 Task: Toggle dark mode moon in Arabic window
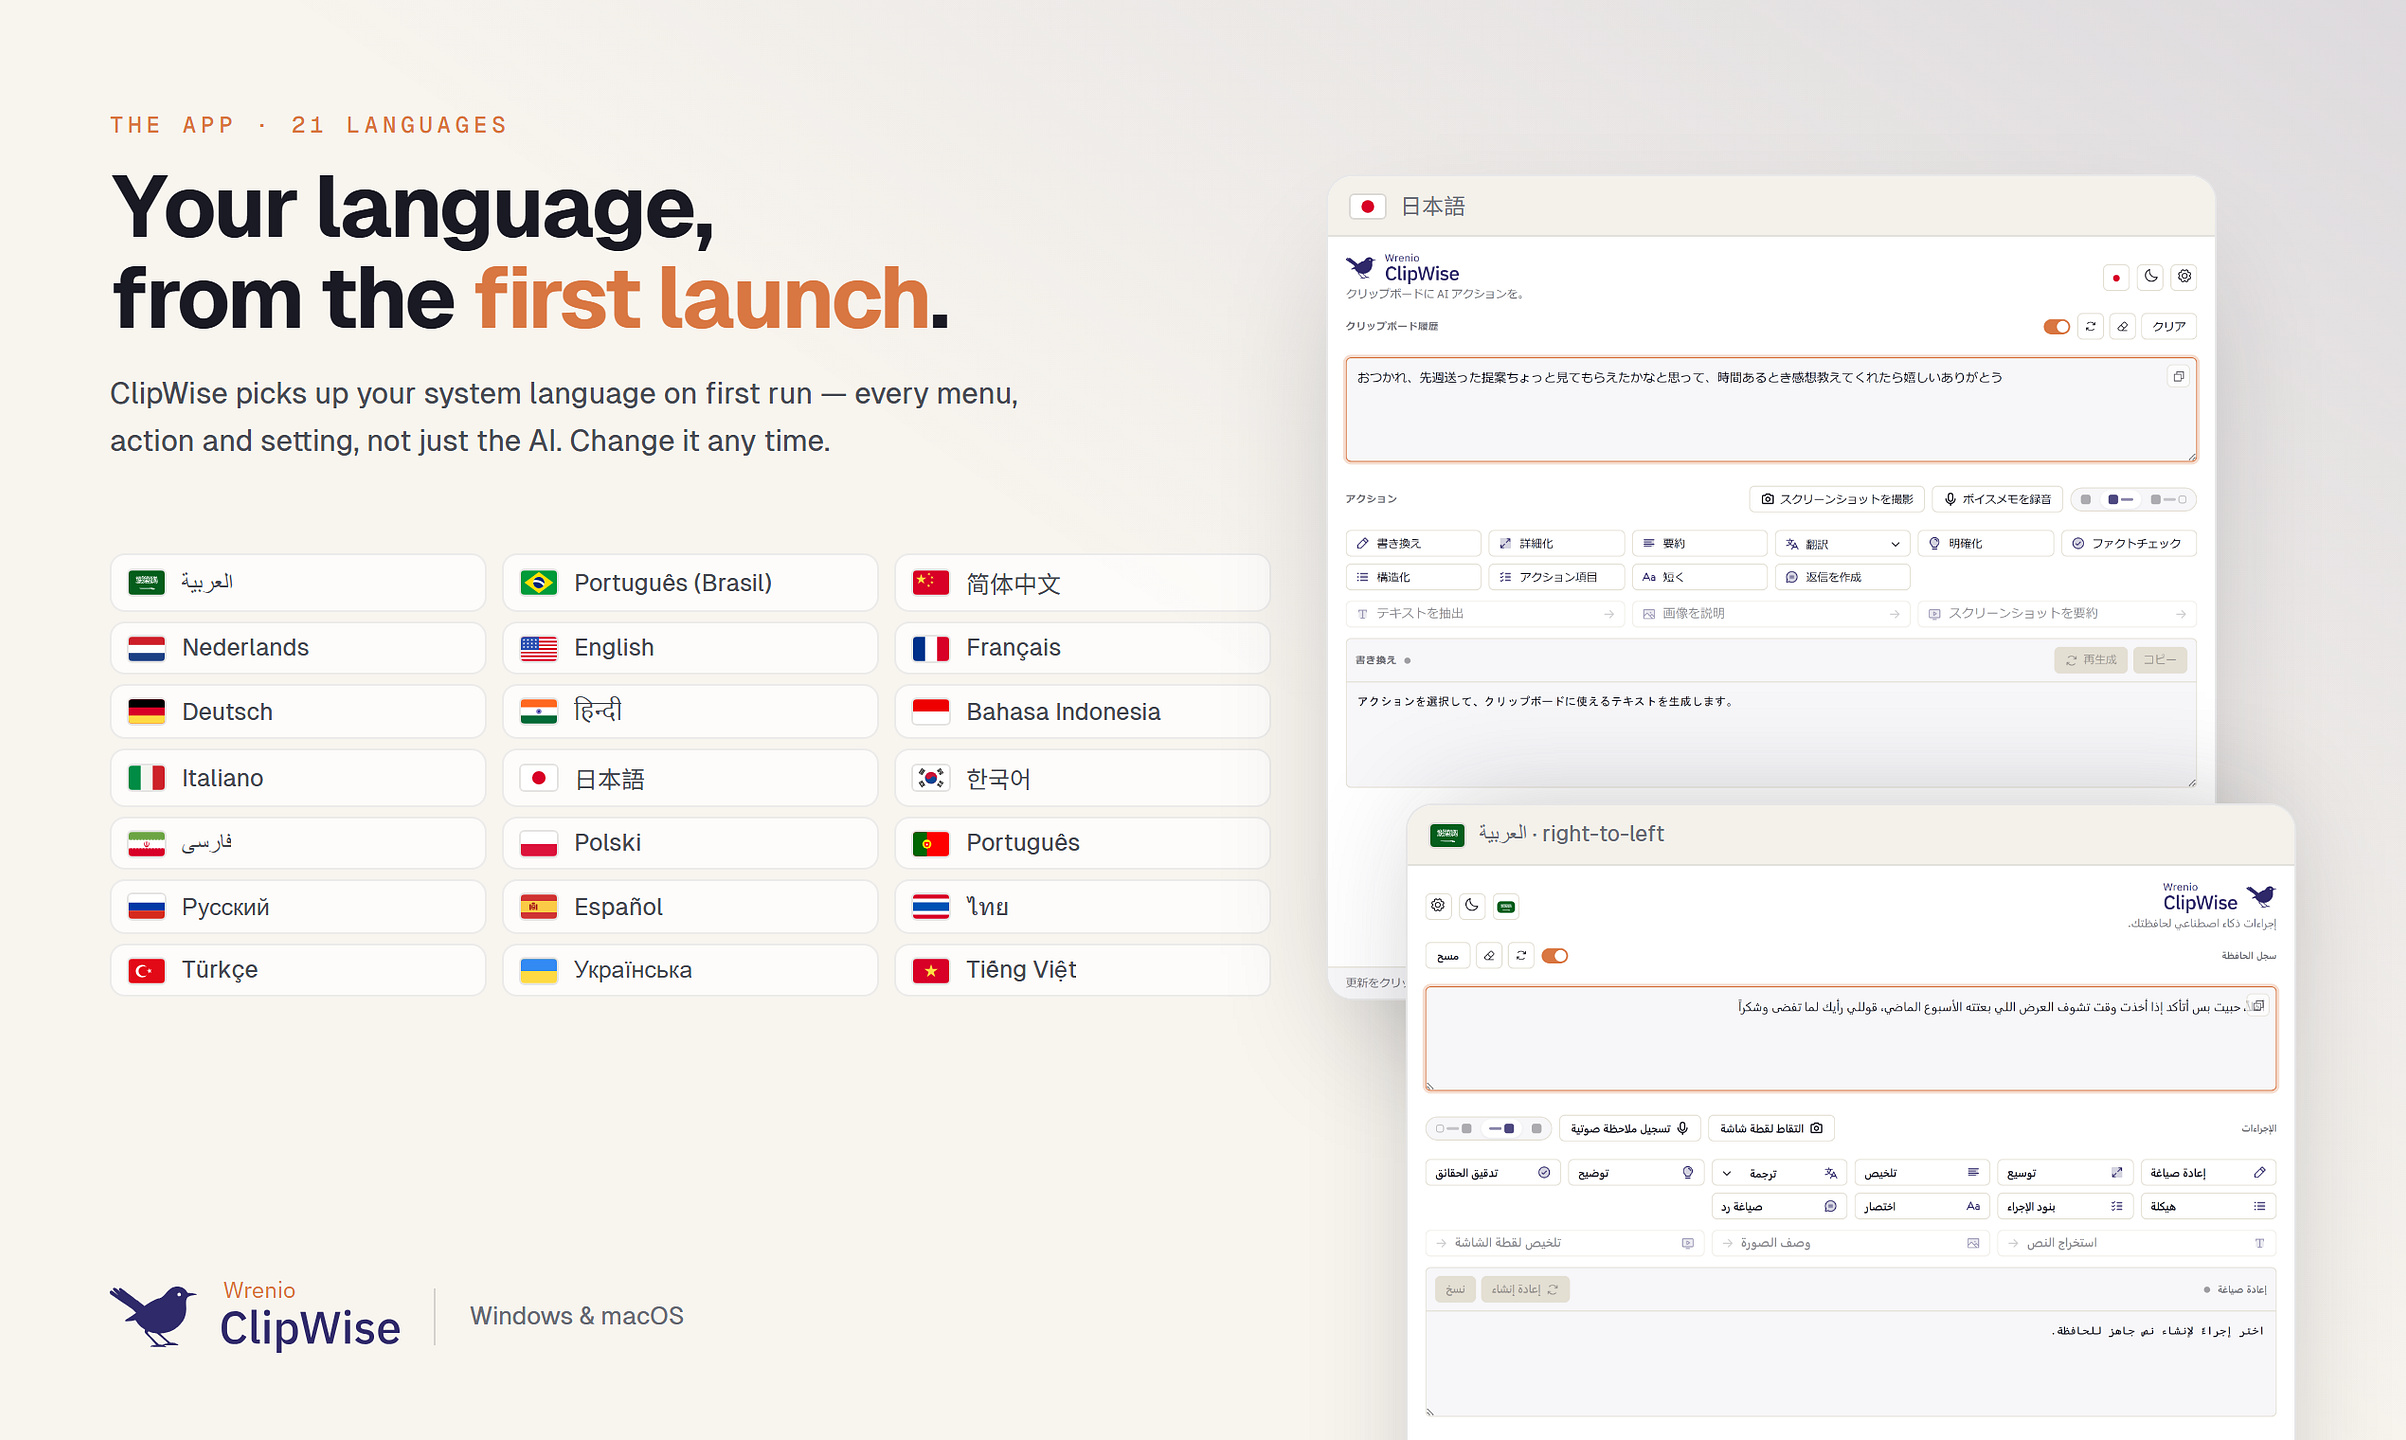1472,905
